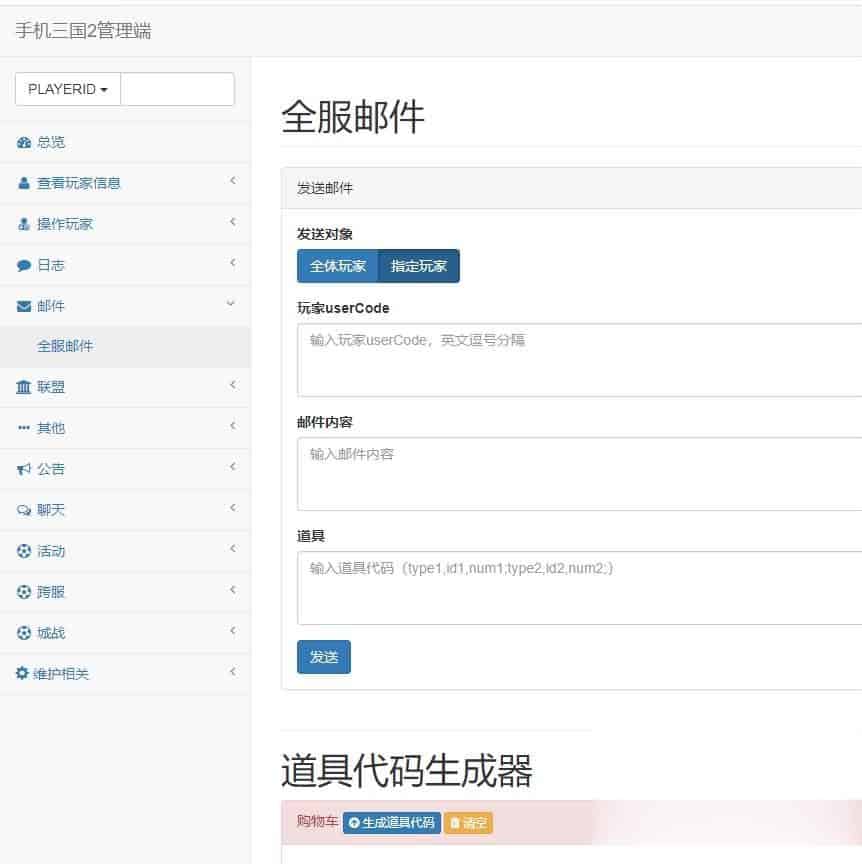Focus the 玩家userCode text area
This screenshot has width=862, height=864.
pyautogui.click(x=579, y=360)
